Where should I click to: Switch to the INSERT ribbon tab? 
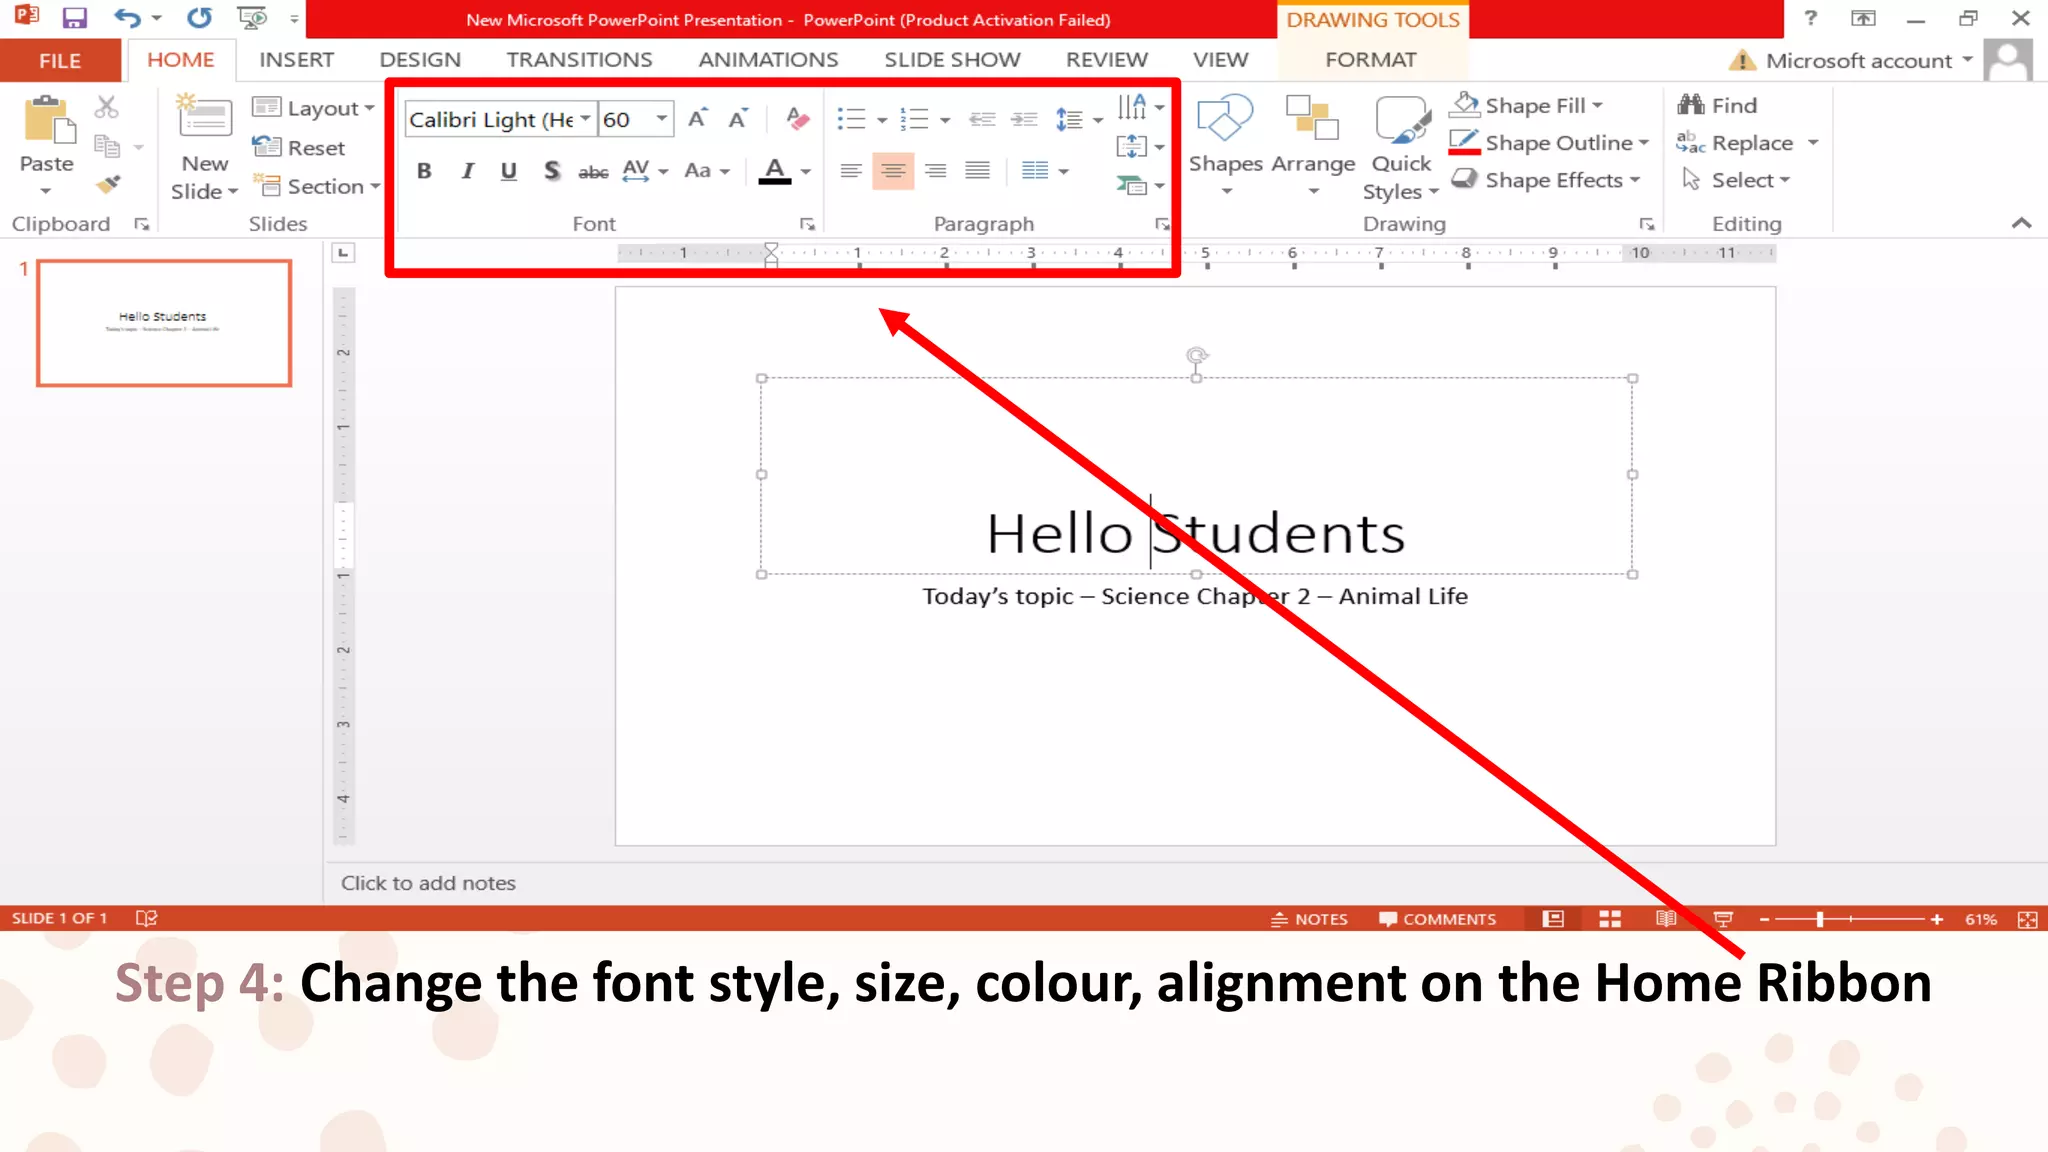pyautogui.click(x=296, y=60)
